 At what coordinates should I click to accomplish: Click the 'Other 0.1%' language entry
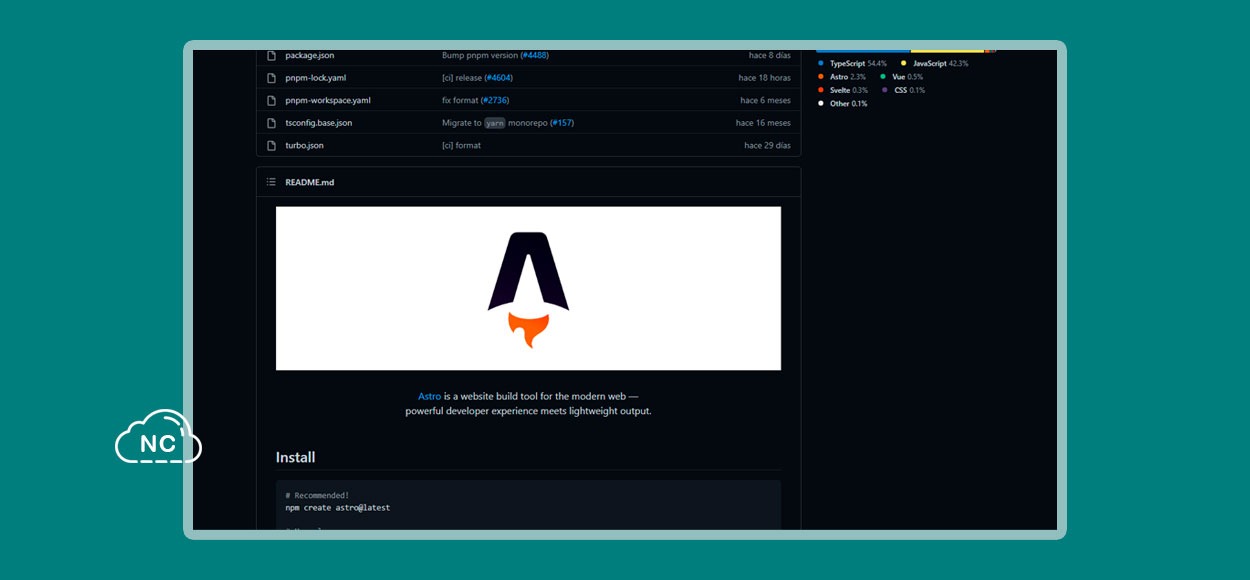point(842,104)
